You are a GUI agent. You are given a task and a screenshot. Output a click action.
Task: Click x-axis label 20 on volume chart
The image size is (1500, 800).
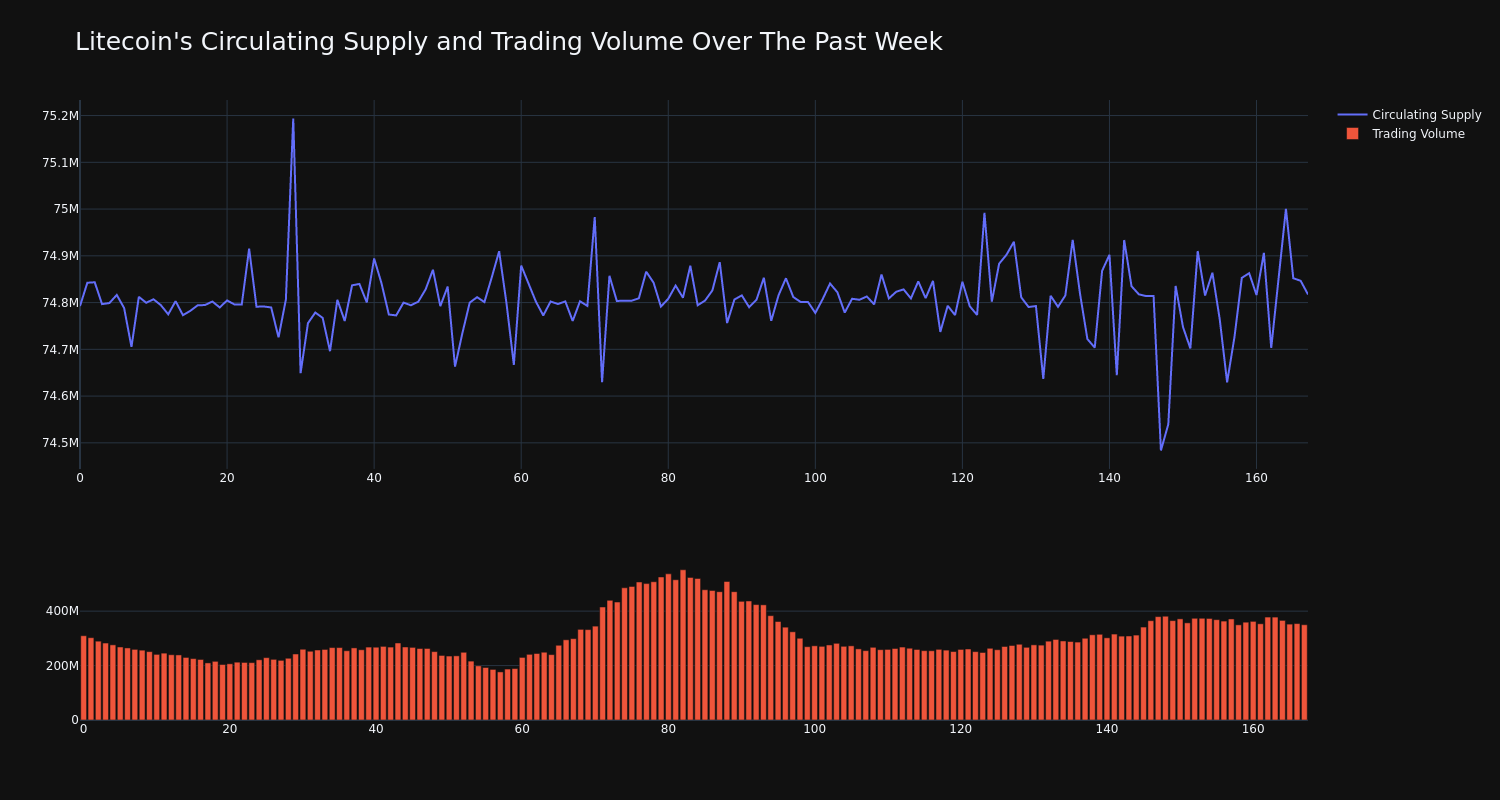click(230, 729)
